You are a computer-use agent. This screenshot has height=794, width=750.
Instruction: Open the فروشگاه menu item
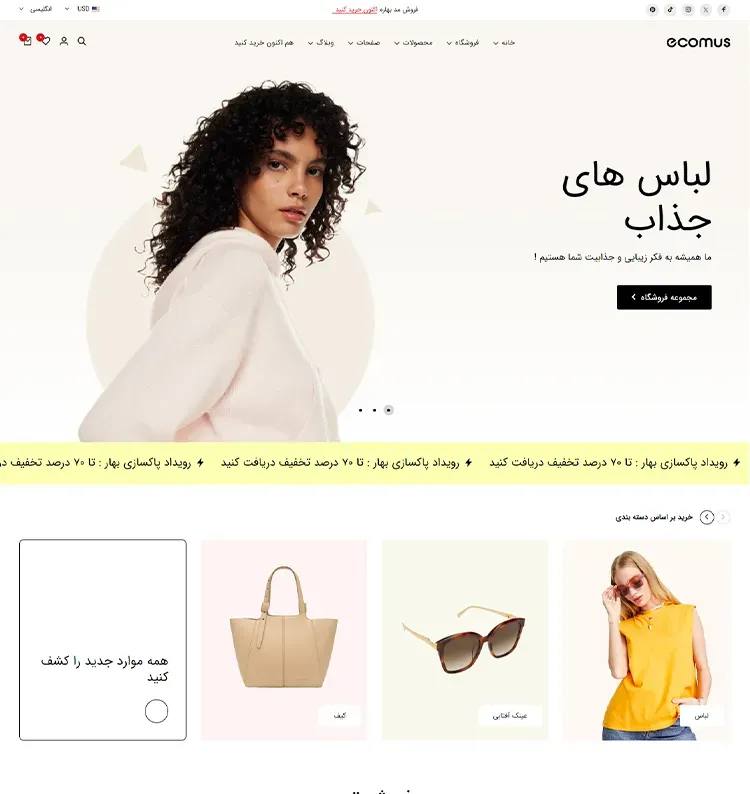pyautogui.click(x=462, y=43)
